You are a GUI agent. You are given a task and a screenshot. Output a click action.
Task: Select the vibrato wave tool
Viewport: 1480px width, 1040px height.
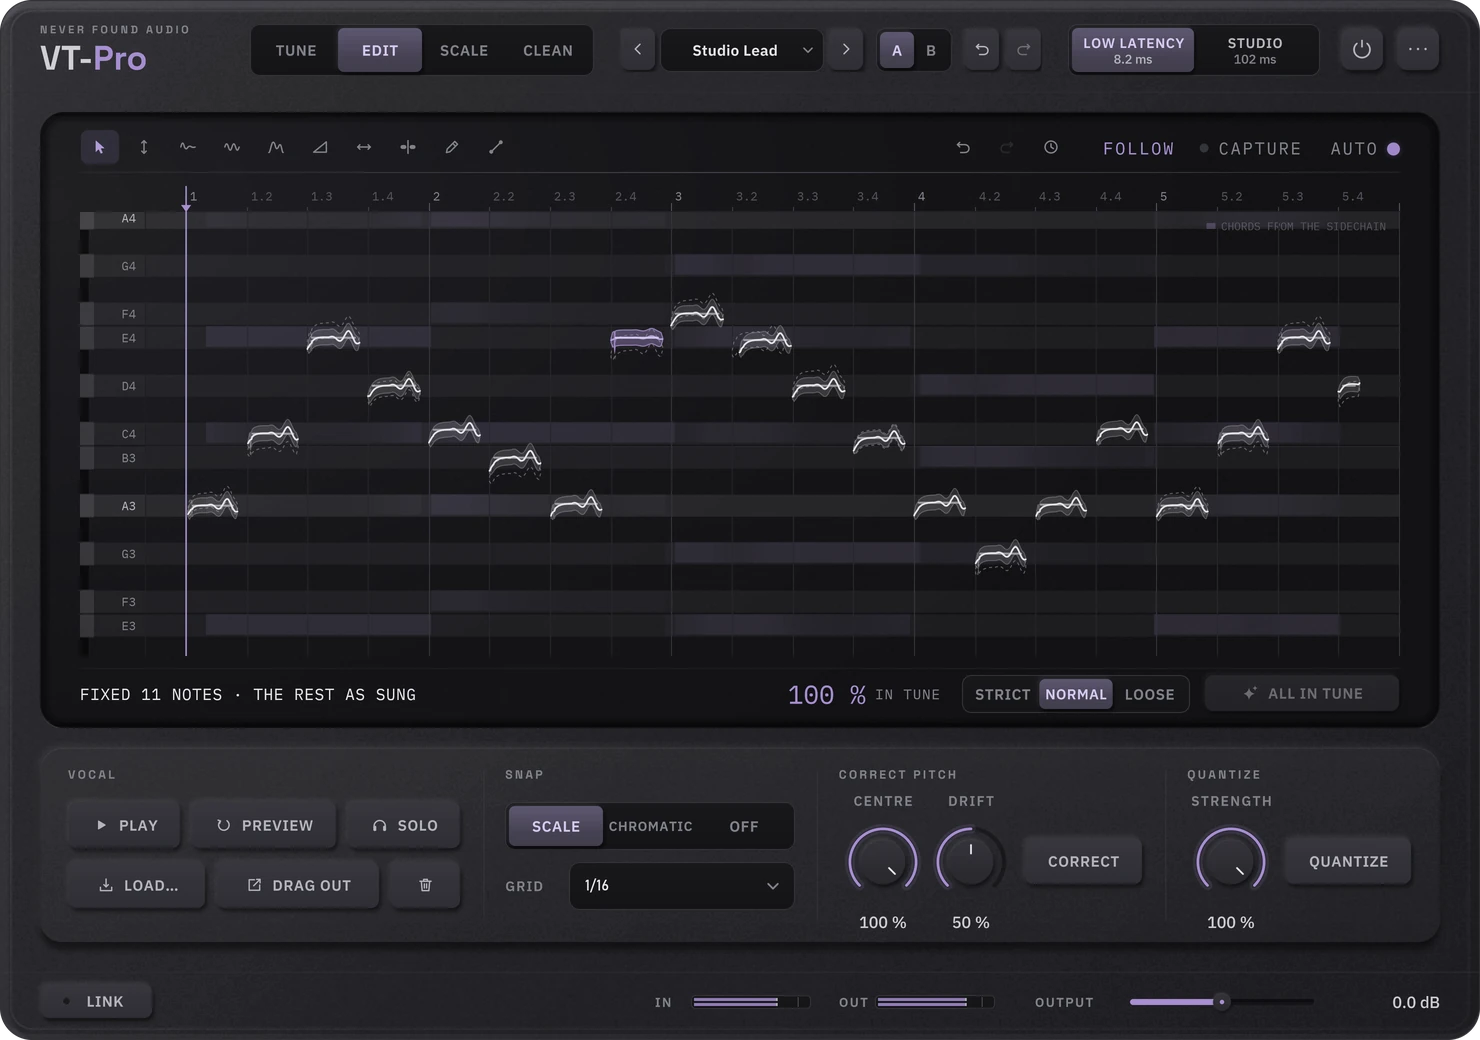232,148
